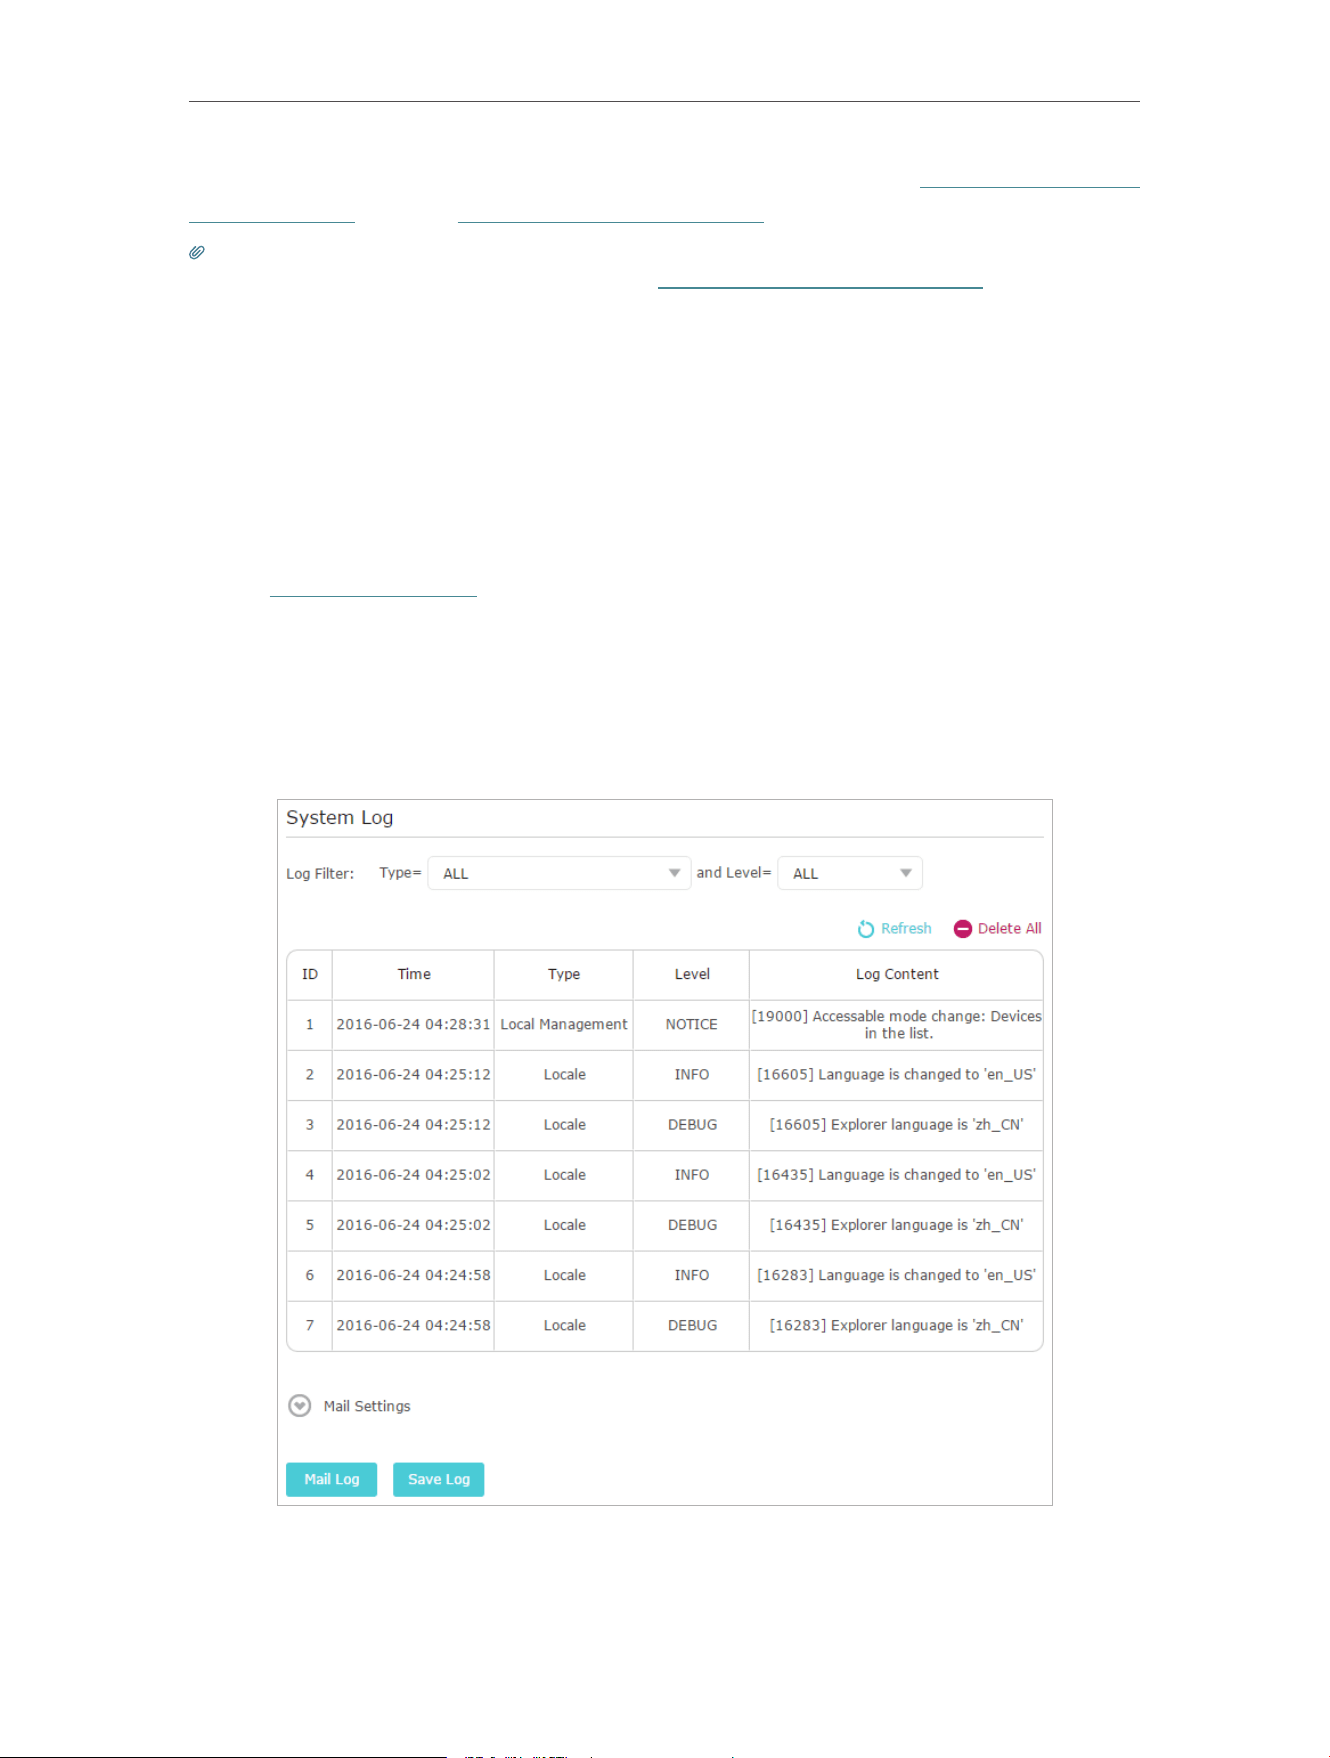Click the Locale type cell in row 7
The image size is (1330, 1758).
564,1324
